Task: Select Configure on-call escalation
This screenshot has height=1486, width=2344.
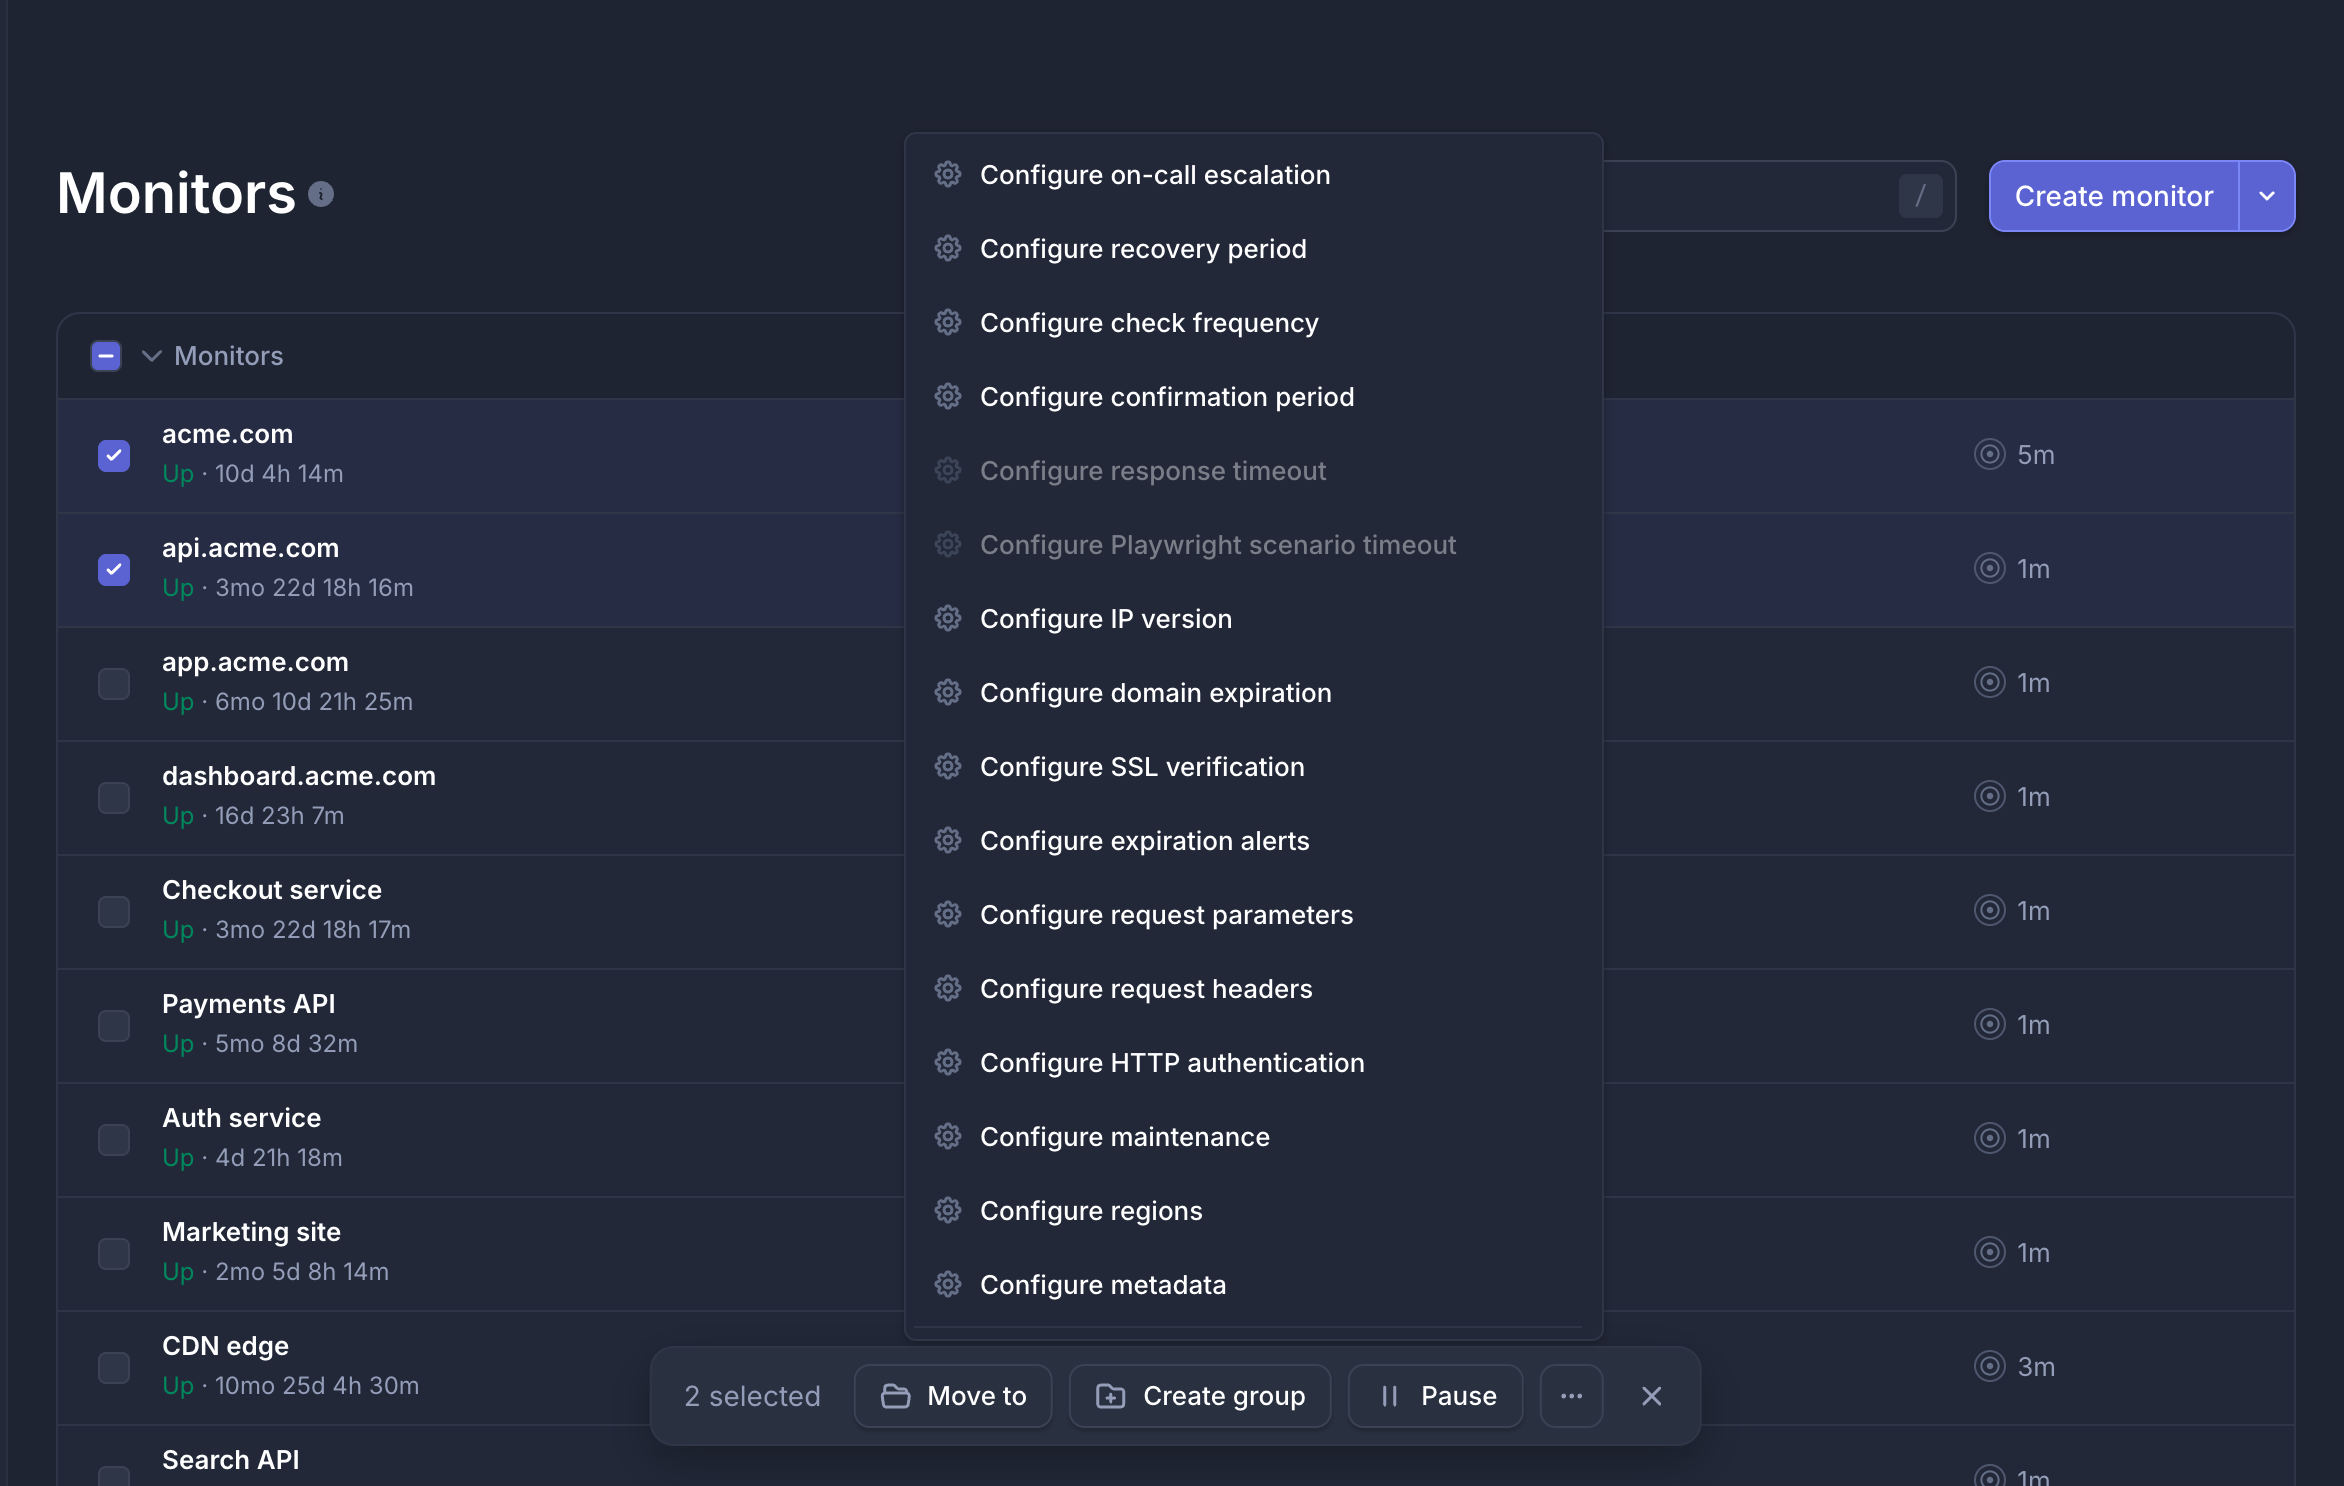Action: pos(1253,175)
